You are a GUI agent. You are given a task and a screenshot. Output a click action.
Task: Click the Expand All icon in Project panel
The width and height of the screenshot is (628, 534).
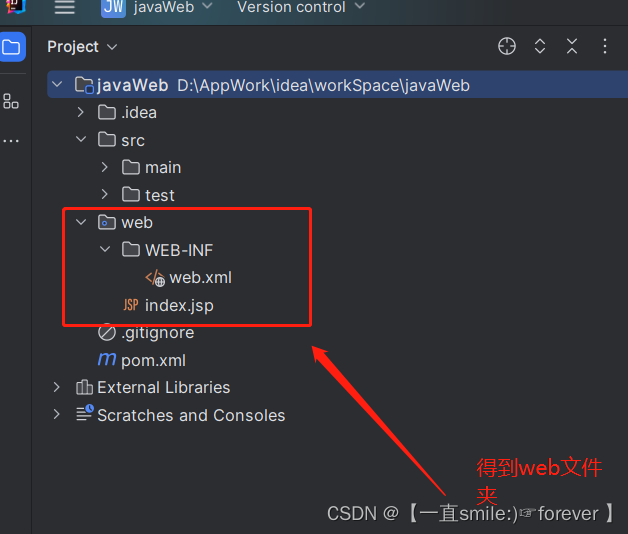pyautogui.click(x=540, y=46)
